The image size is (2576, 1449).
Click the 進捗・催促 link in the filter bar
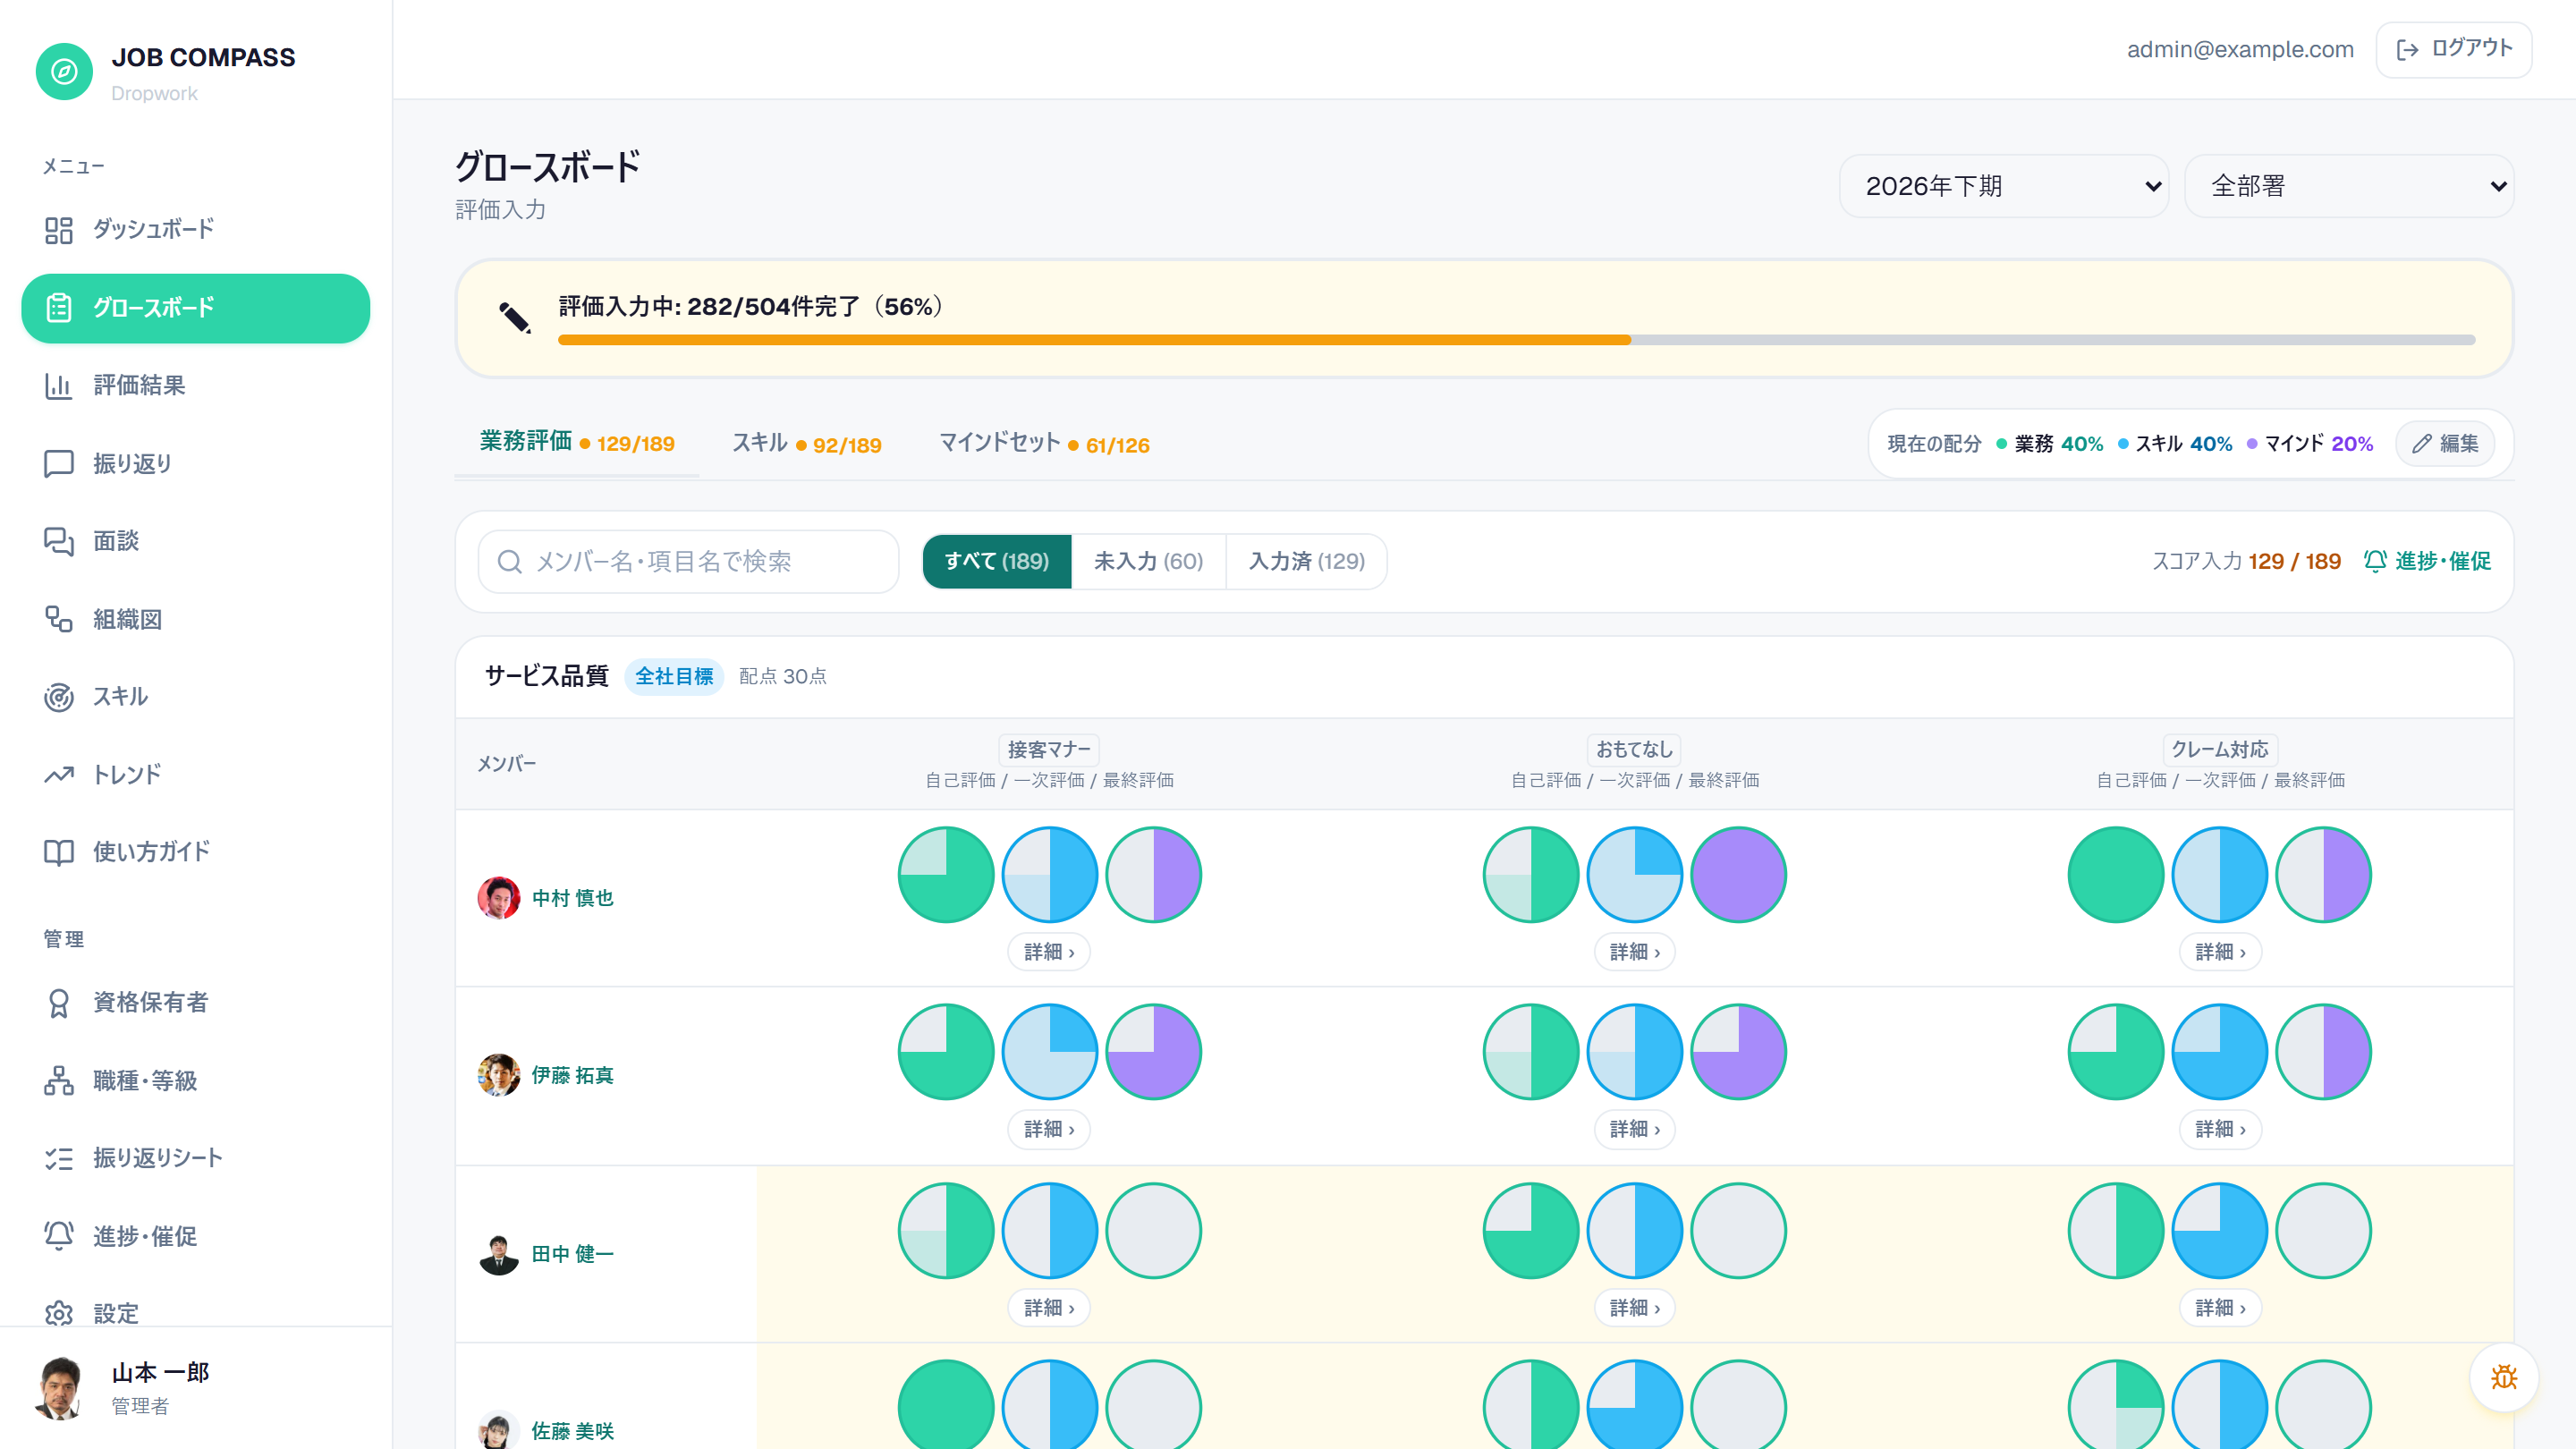click(x=2427, y=562)
